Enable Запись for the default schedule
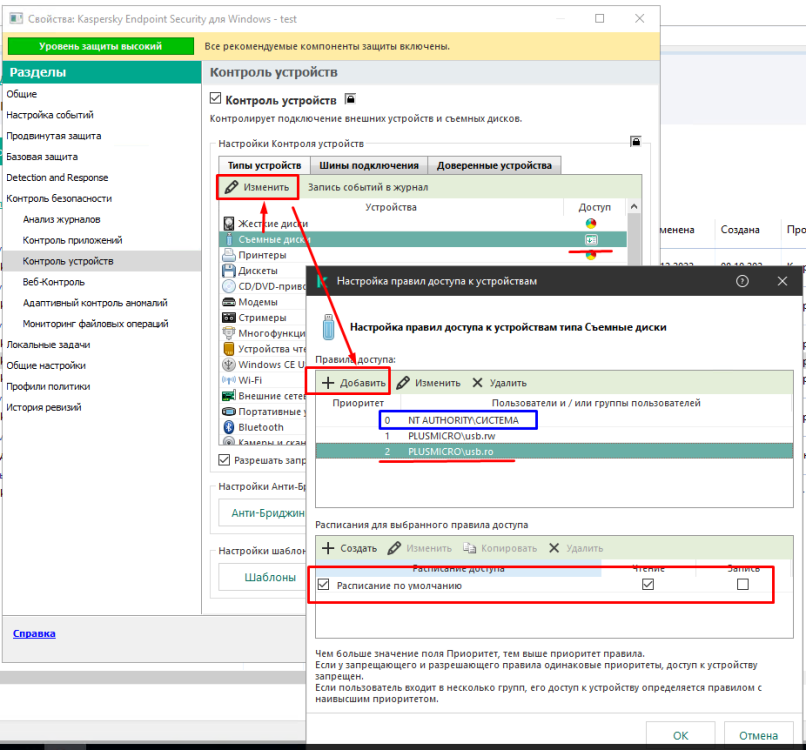Screen dimensions: 806x750 pos(742,585)
